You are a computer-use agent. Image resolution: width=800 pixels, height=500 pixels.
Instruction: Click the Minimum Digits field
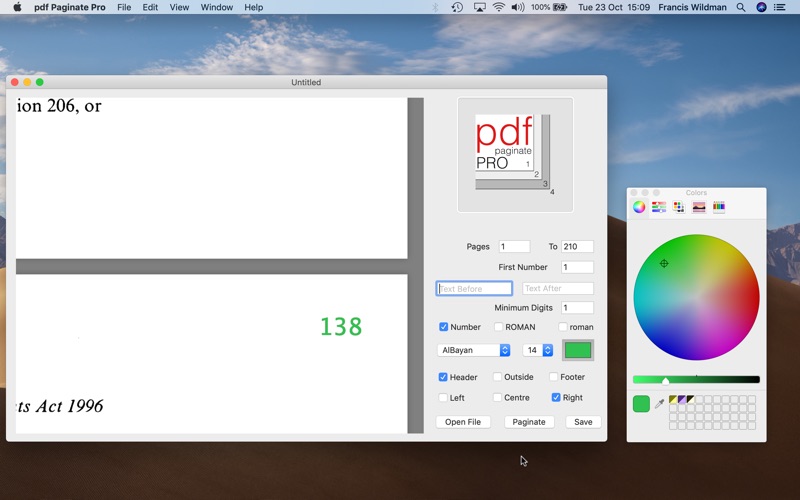tap(578, 308)
